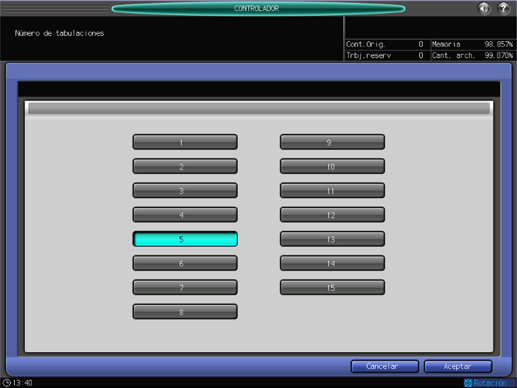Set tab count to 11
This screenshot has height=388, width=517.
(x=332, y=191)
